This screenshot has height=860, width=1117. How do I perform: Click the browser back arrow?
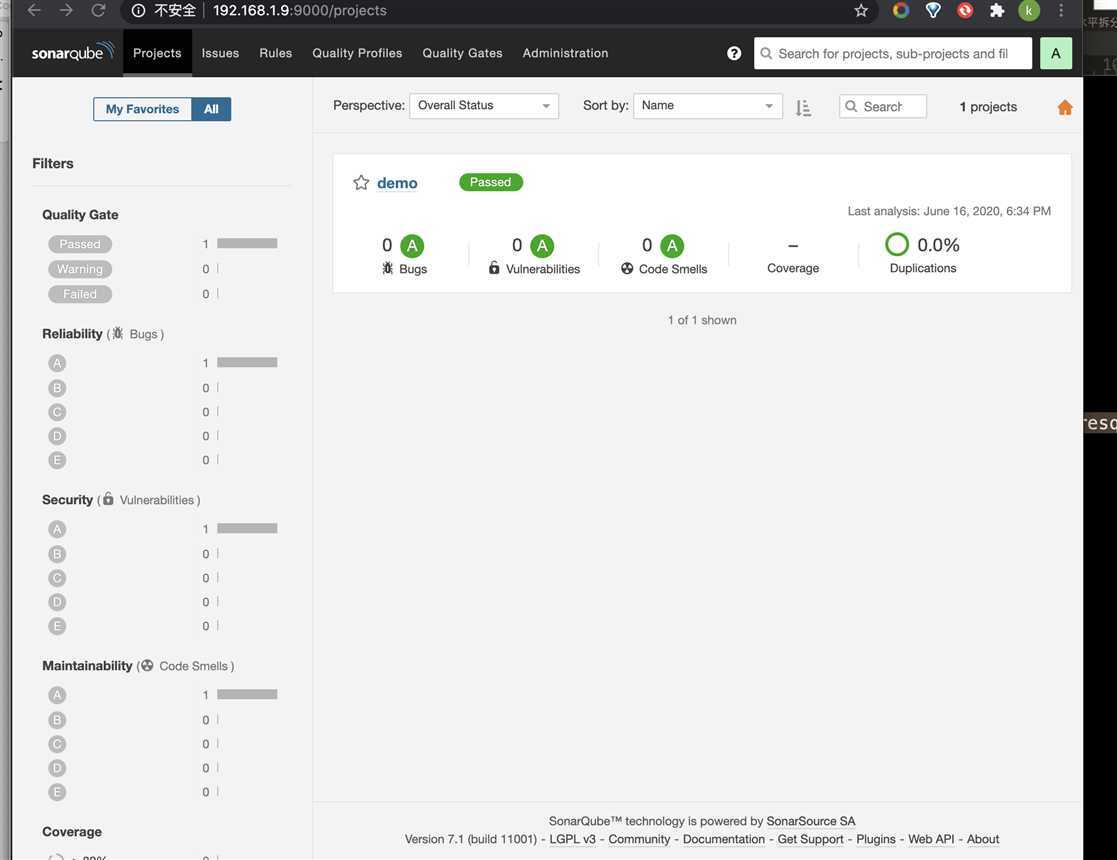point(34,10)
